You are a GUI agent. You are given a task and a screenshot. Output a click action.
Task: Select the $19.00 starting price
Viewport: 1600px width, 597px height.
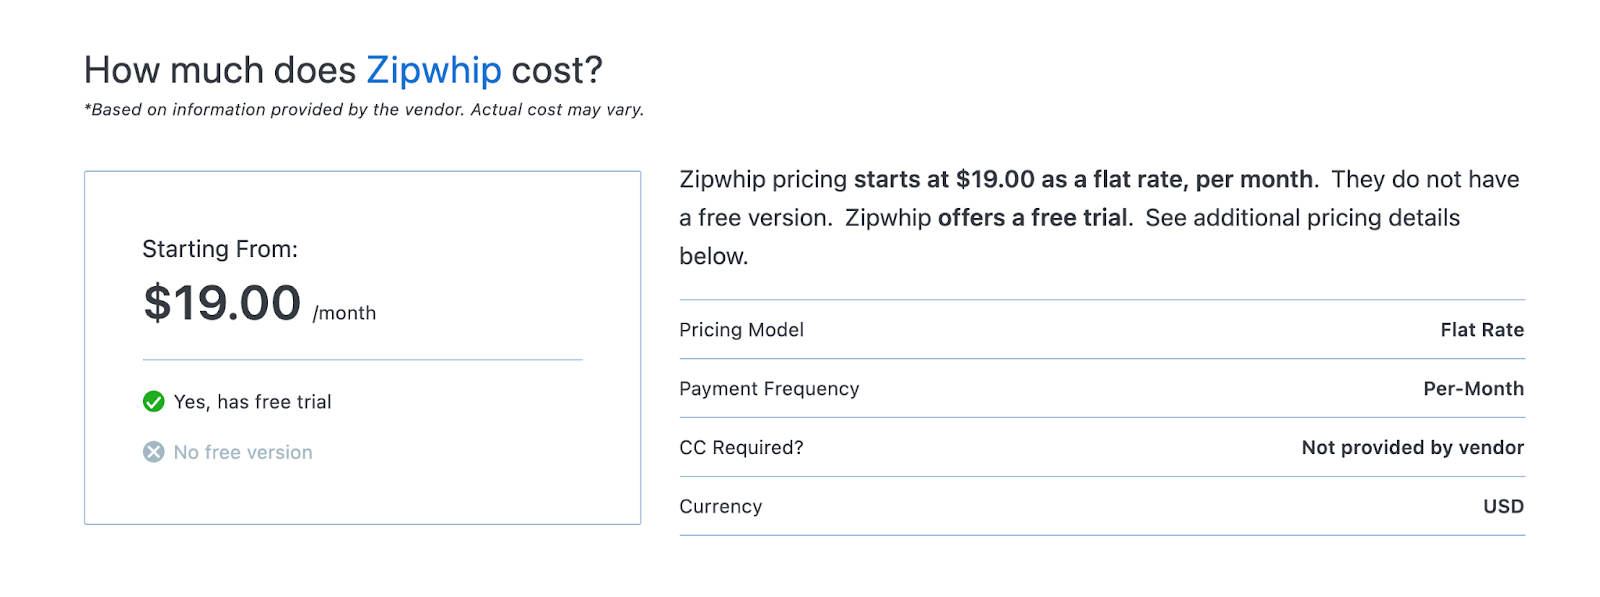click(222, 303)
